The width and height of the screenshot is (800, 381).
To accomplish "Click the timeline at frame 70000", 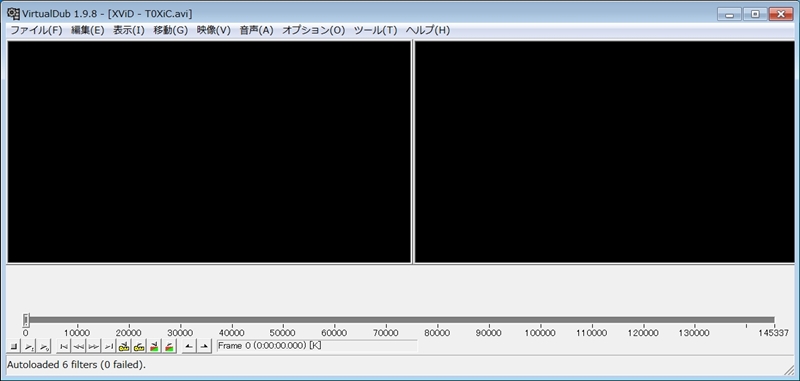I will coord(386,320).
